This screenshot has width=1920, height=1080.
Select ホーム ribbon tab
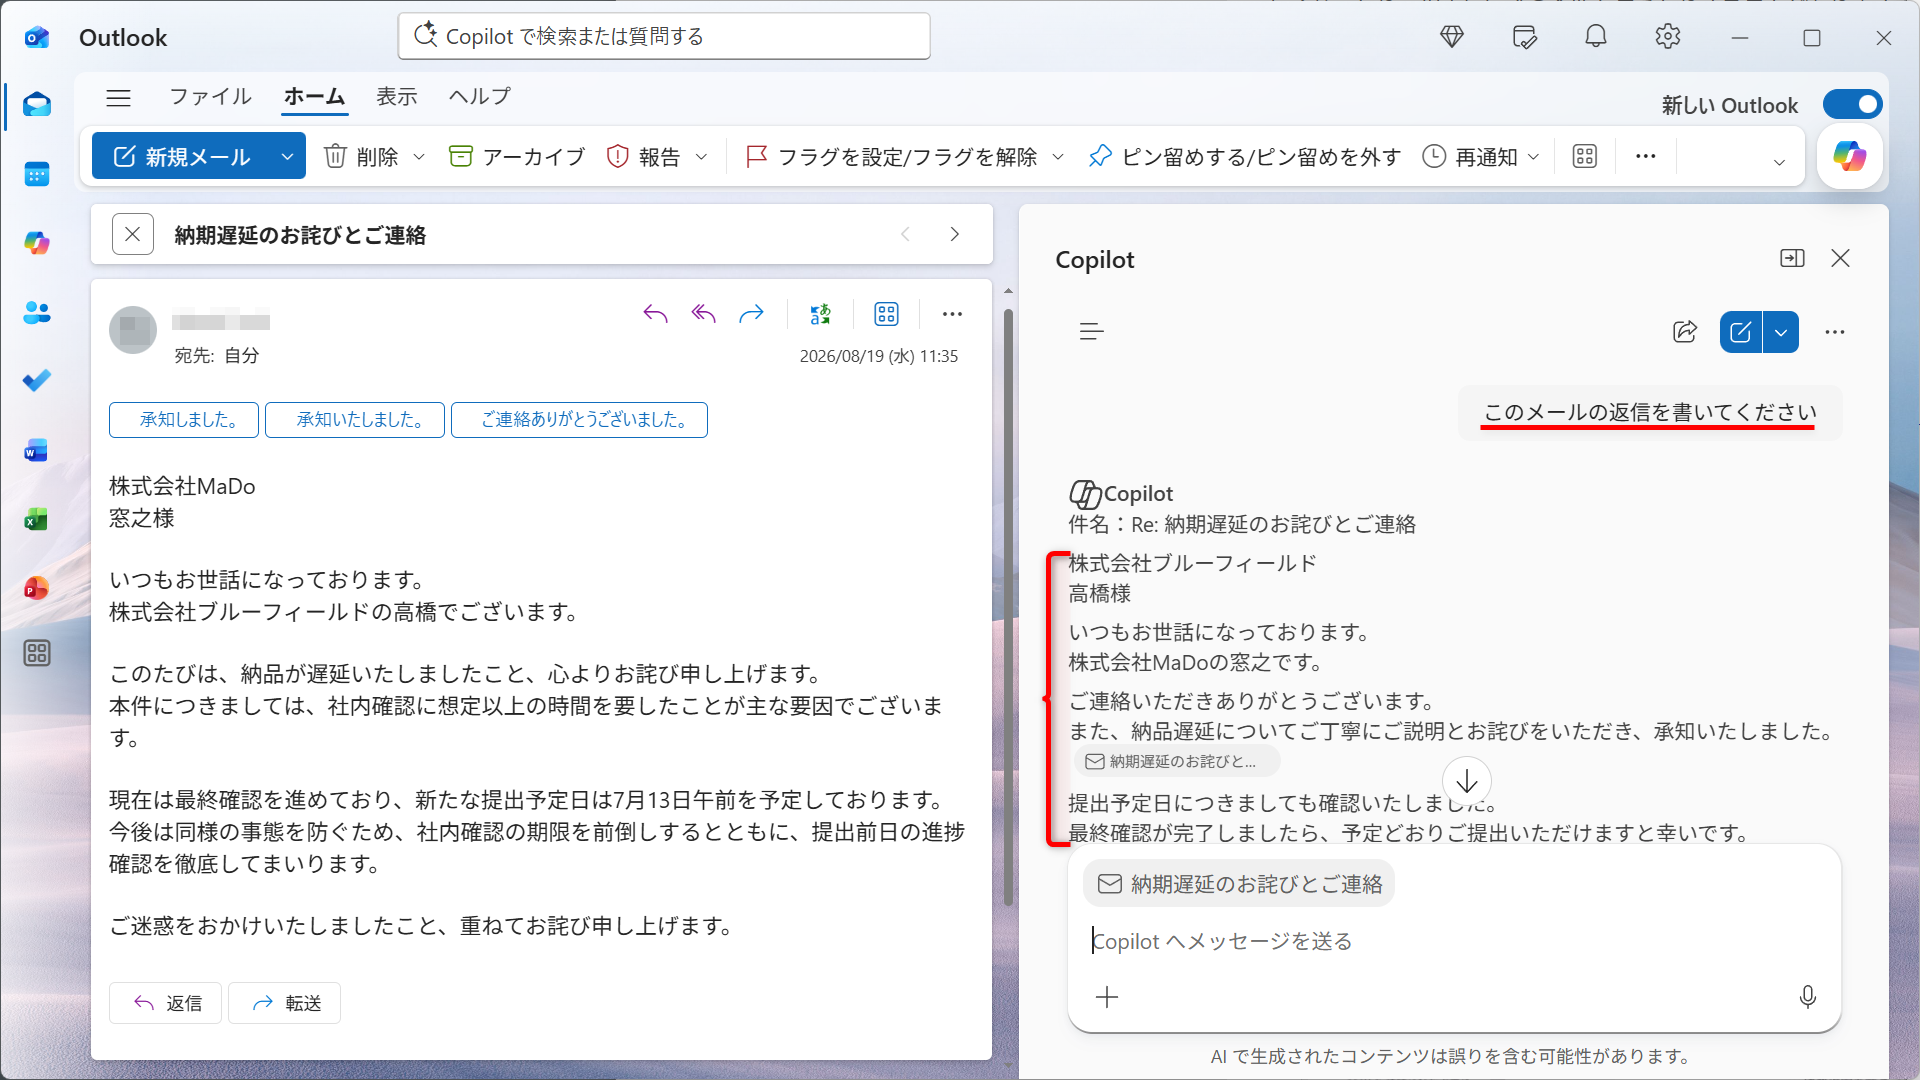314,96
